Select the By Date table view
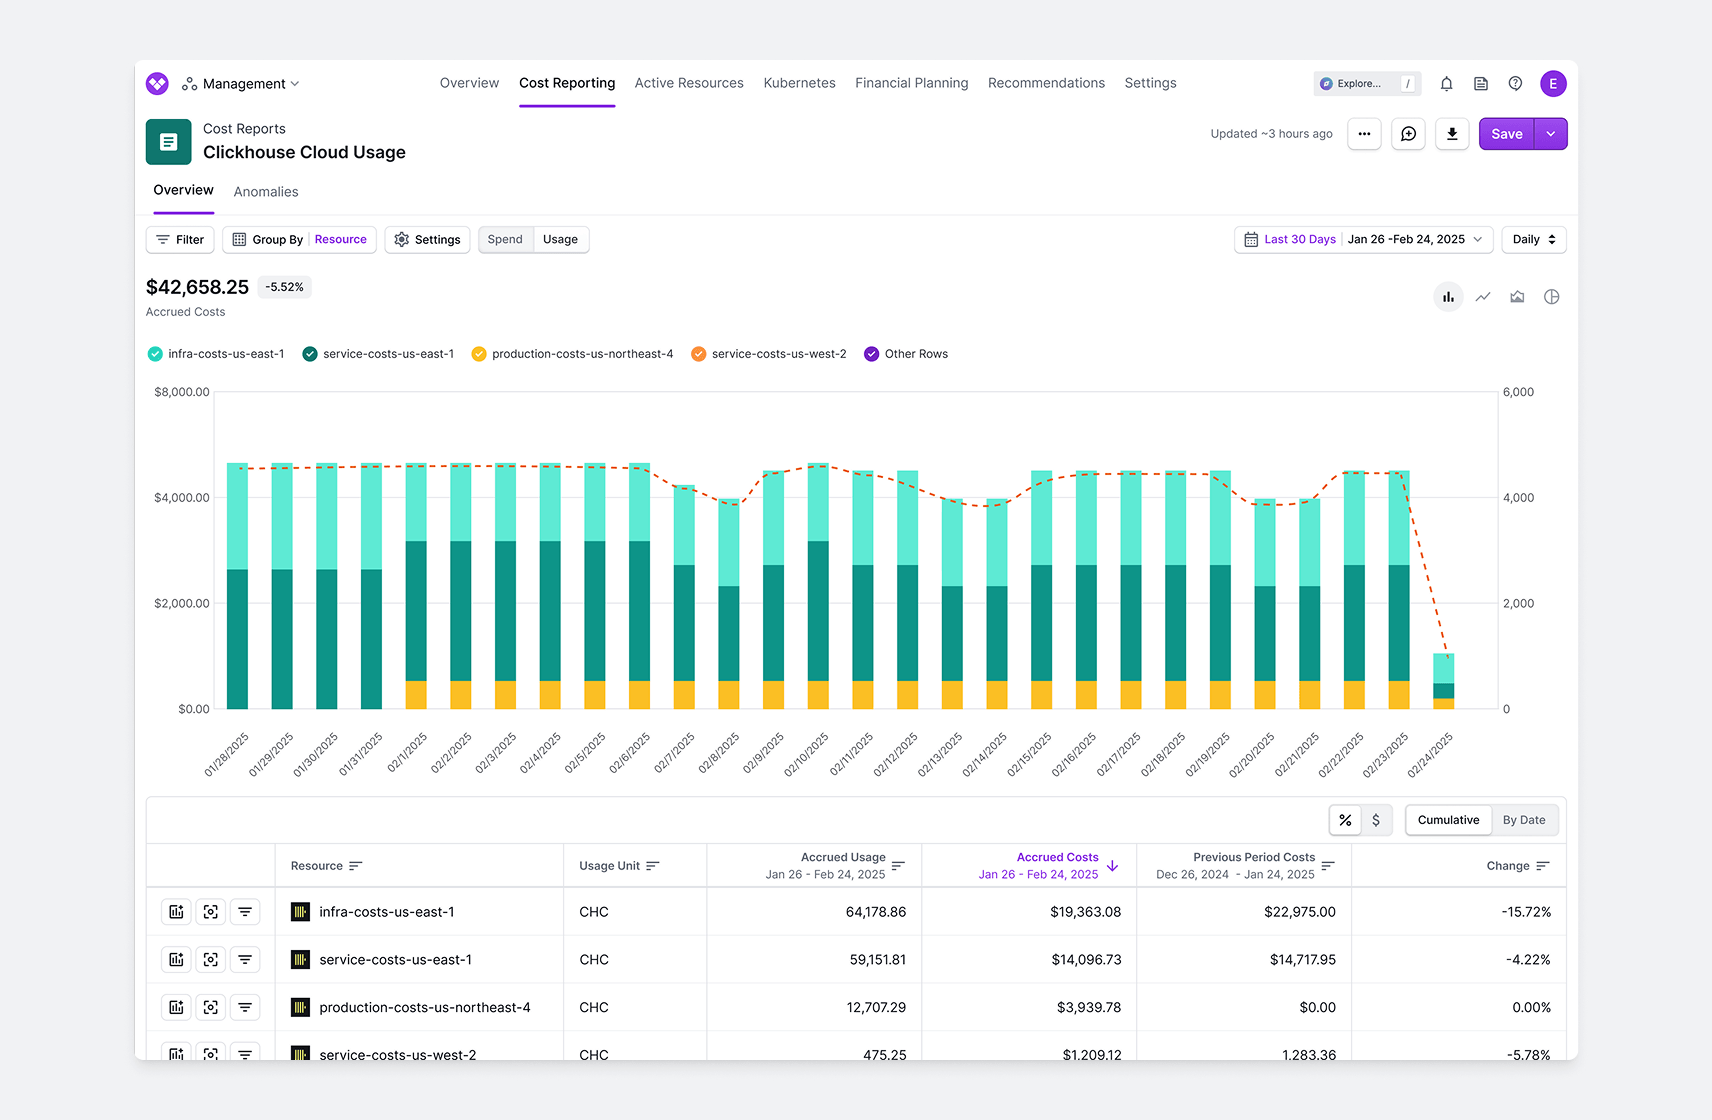 [x=1523, y=820]
